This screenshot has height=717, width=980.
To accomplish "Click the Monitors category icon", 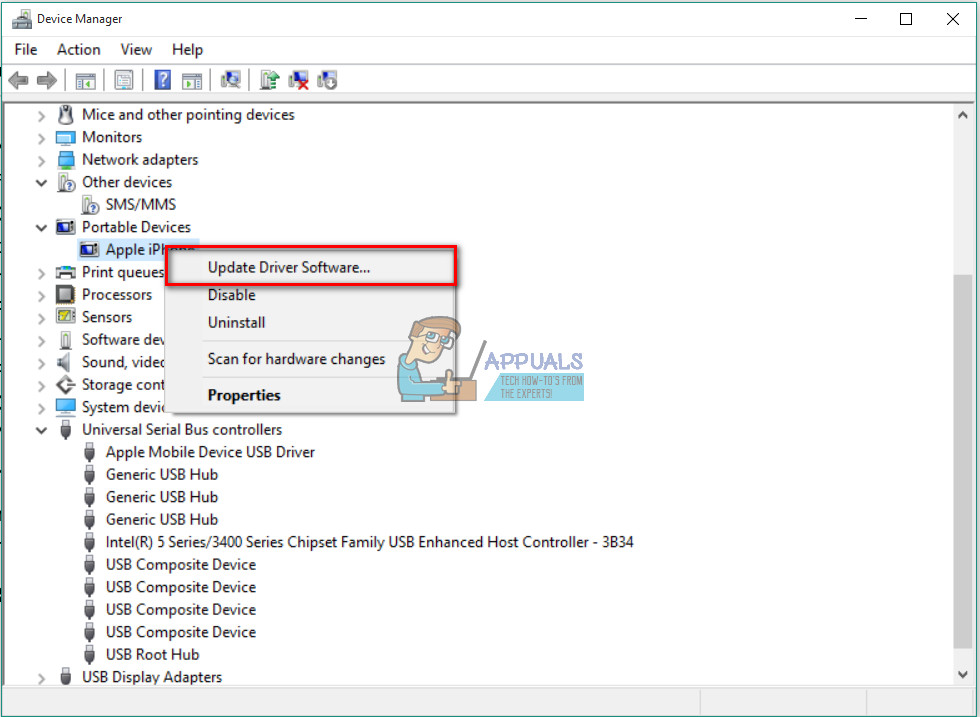I will point(66,138).
